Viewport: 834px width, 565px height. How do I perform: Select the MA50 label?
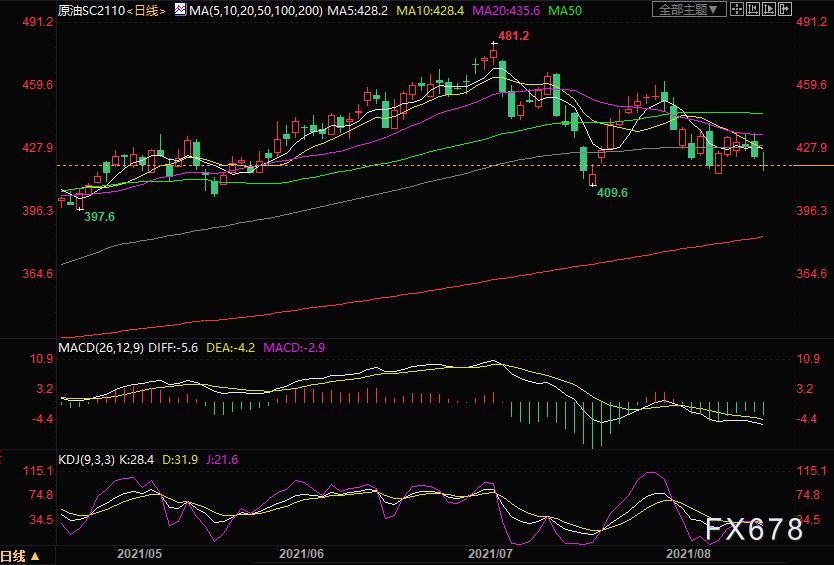click(x=565, y=10)
